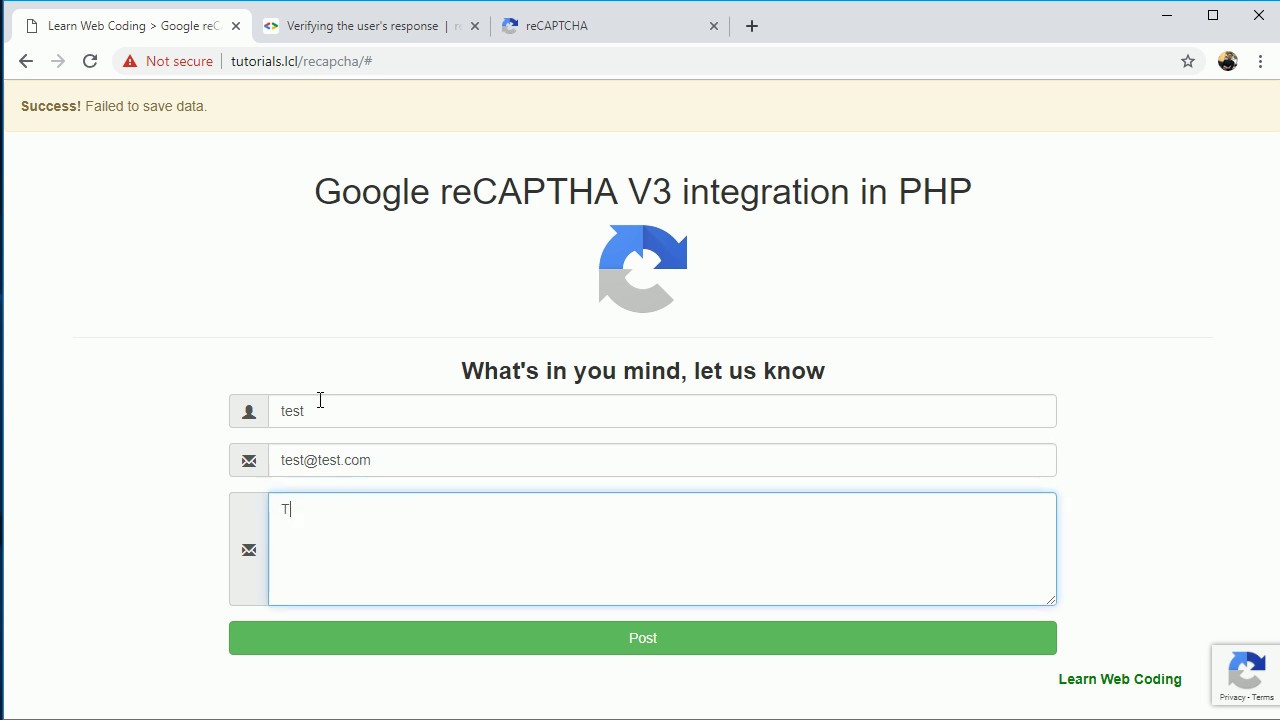Screen dimensions: 1280x720
Task: Open the Chrome three-dot menu
Action: [1260, 61]
